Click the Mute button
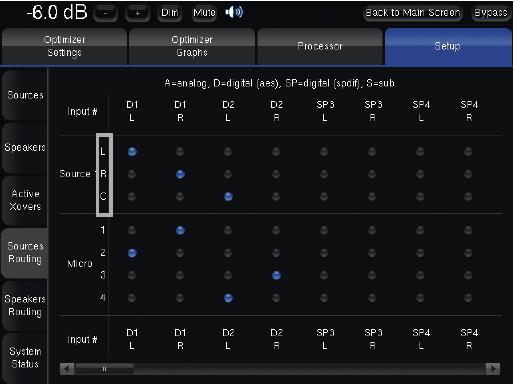The image size is (514, 384). [204, 13]
